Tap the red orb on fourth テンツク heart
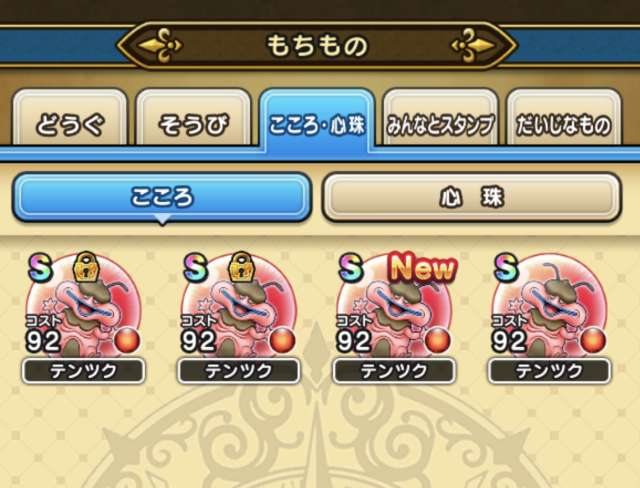Image resolution: width=640 pixels, height=488 pixels. tap(593, 341)
